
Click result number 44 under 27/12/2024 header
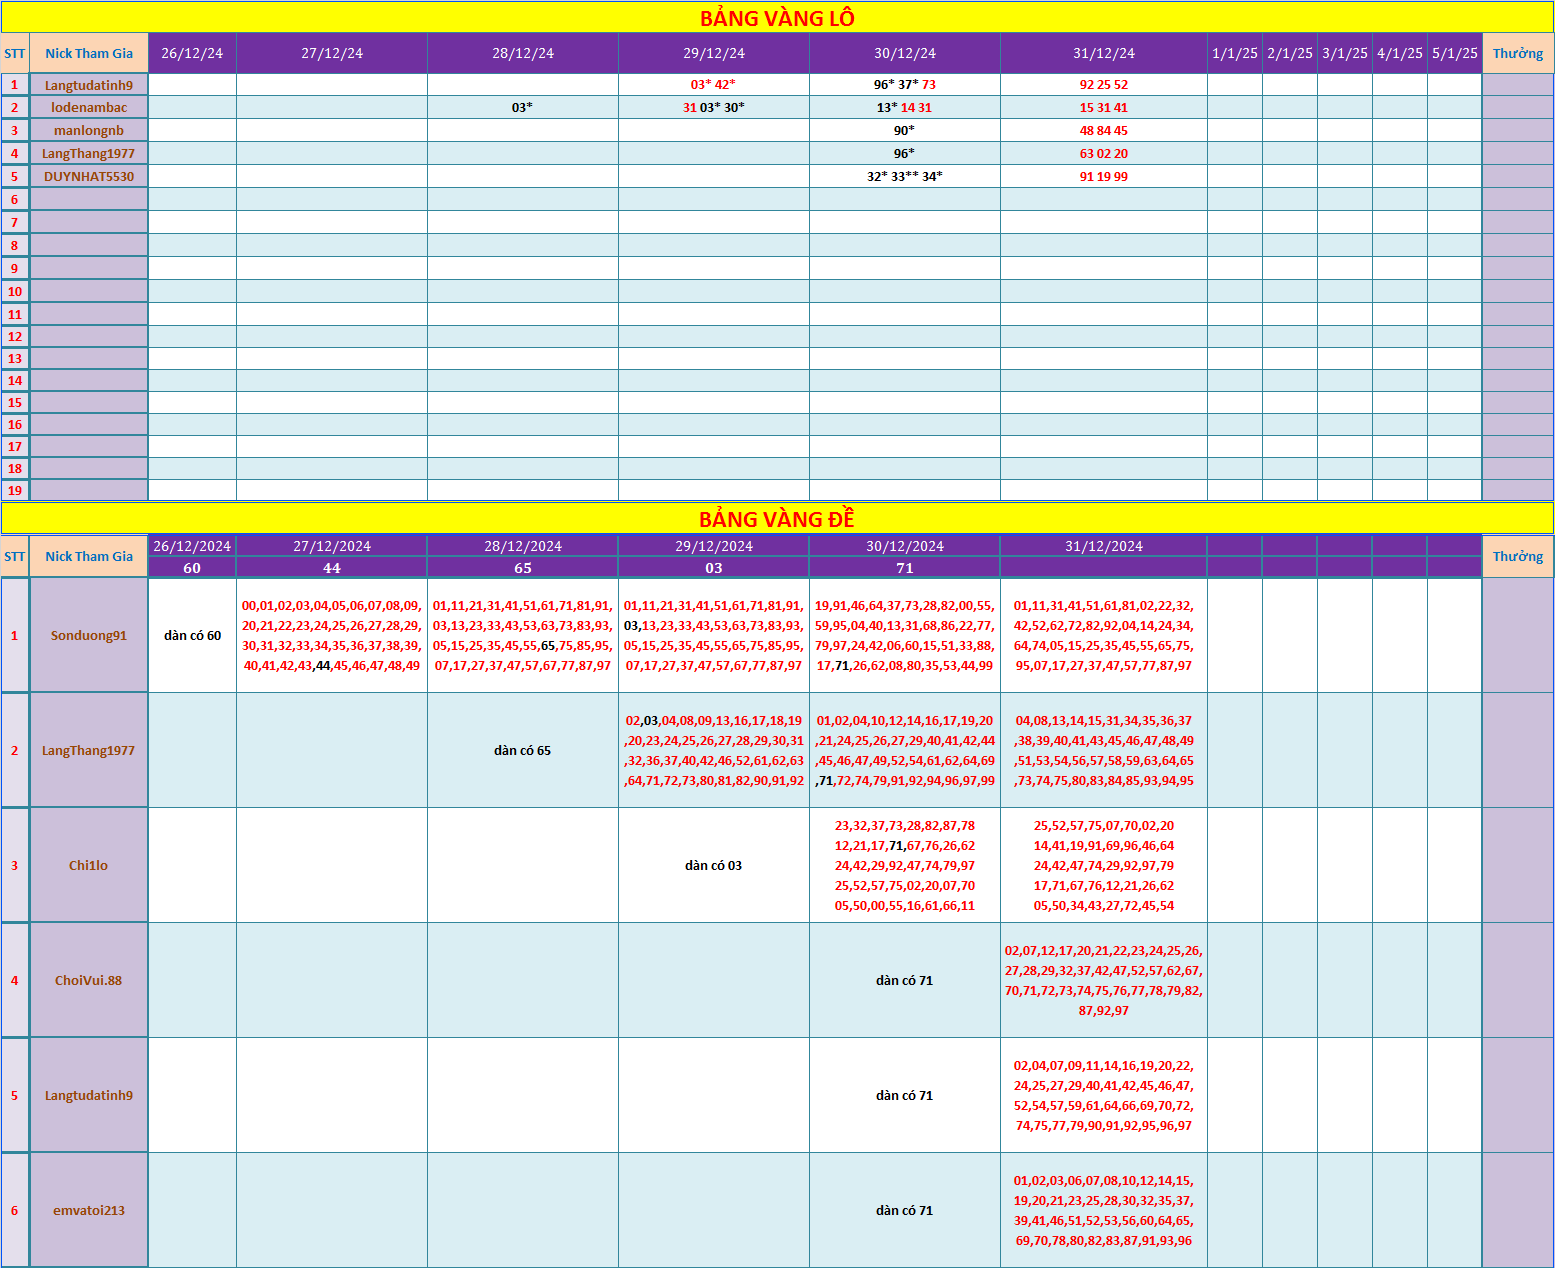point(331,568)
